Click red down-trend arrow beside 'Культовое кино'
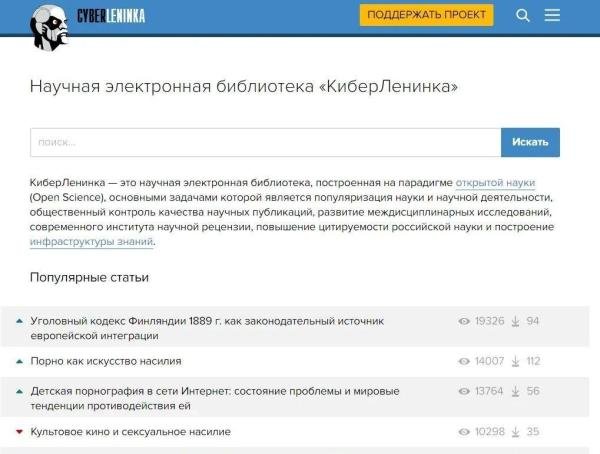Image resolution: width=600 pixels, height=454 pixels. click(19, 432)
